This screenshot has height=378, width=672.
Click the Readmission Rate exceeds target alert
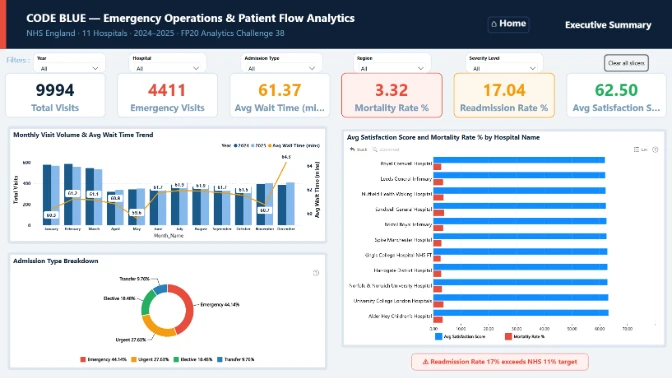(500, 362)
